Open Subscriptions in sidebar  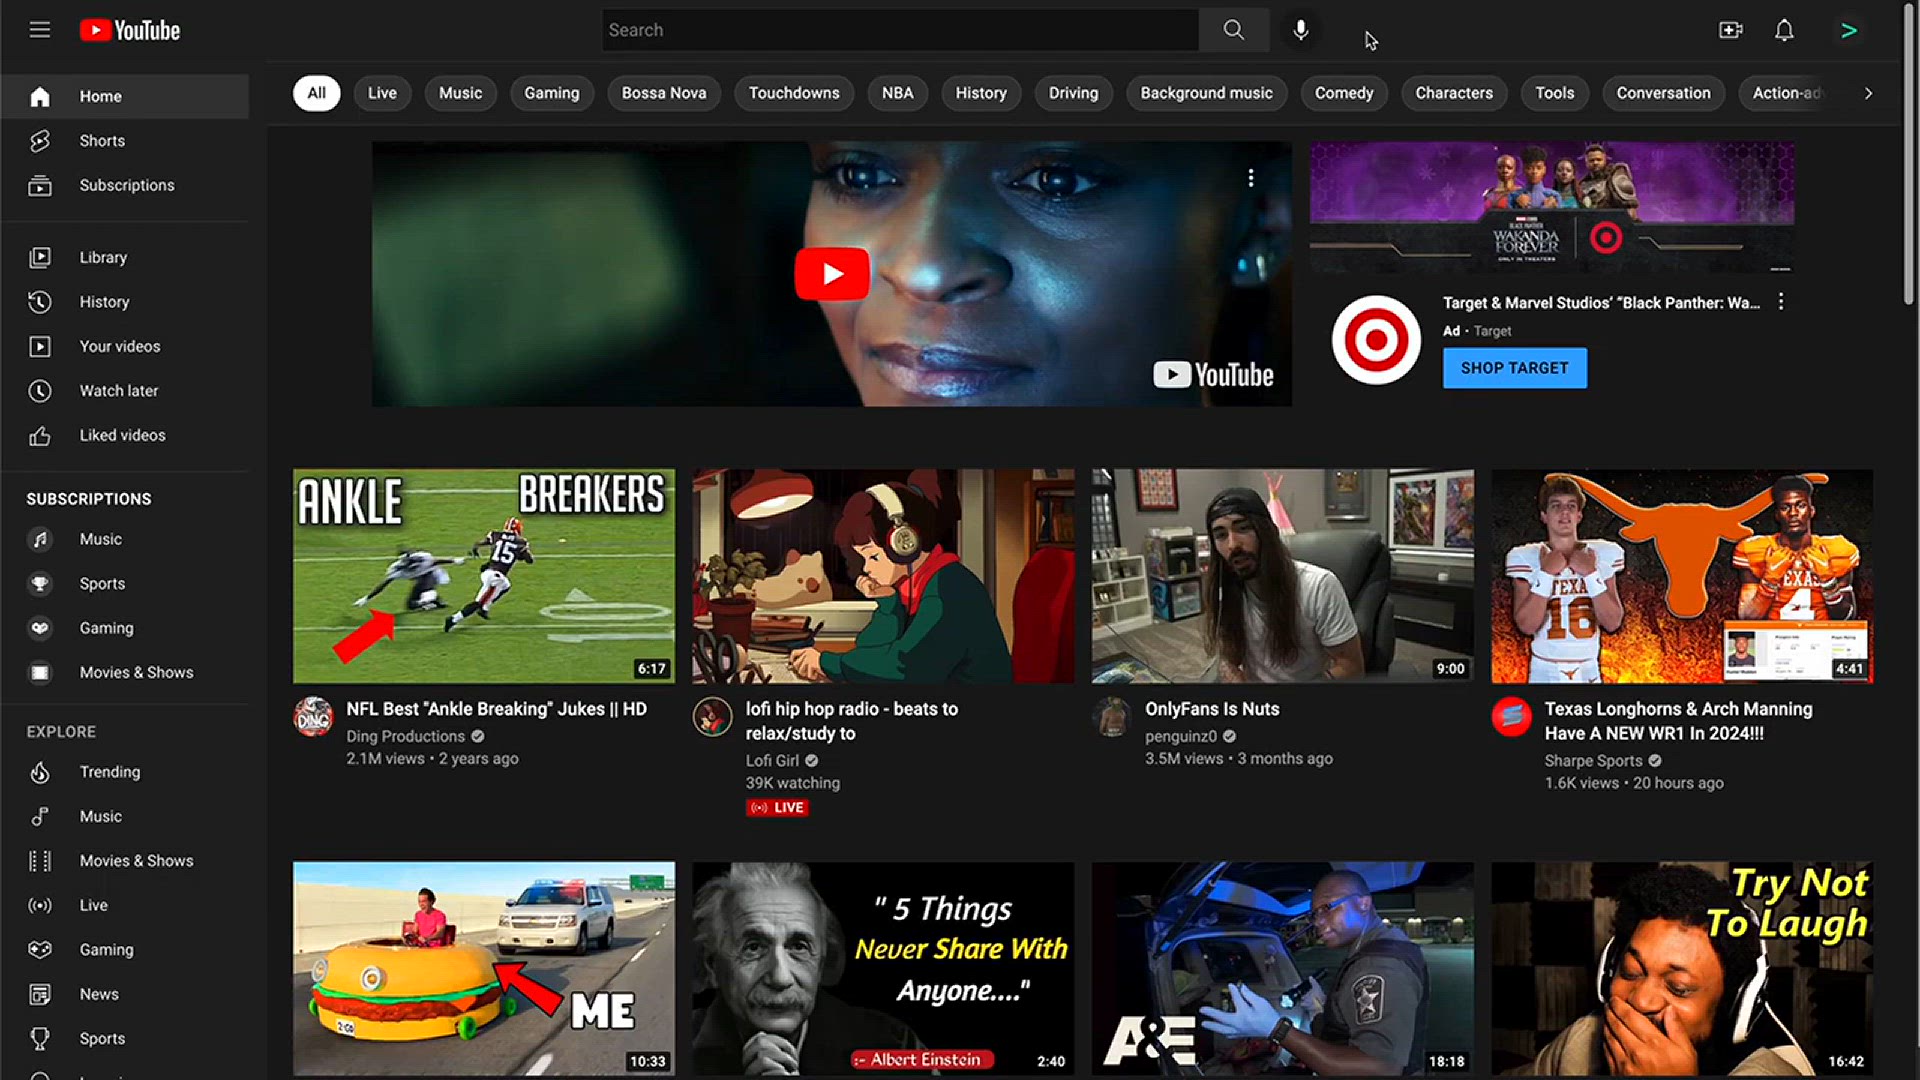(125, 185)
